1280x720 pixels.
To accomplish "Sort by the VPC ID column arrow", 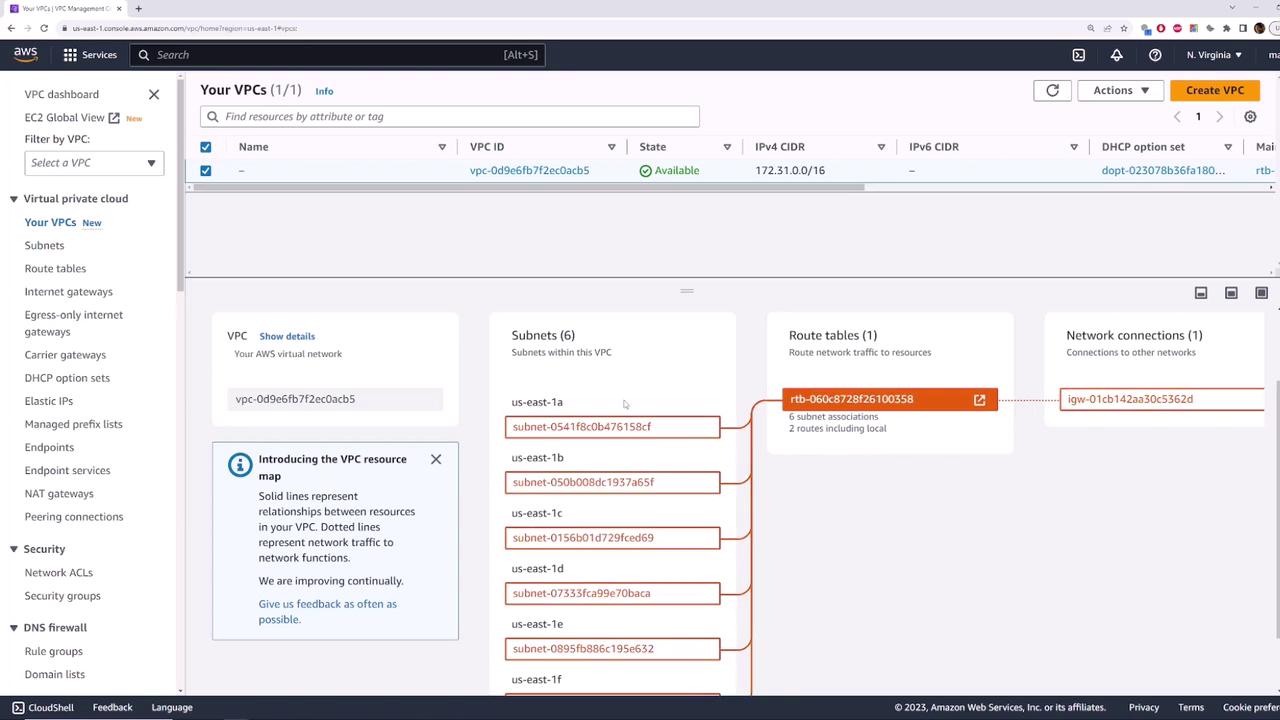I will (x=612, y=147).
